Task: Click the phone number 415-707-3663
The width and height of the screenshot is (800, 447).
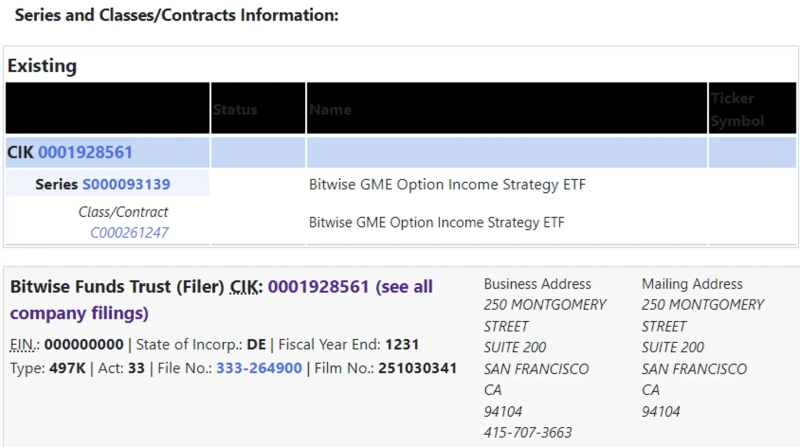Action: (528, 432)
